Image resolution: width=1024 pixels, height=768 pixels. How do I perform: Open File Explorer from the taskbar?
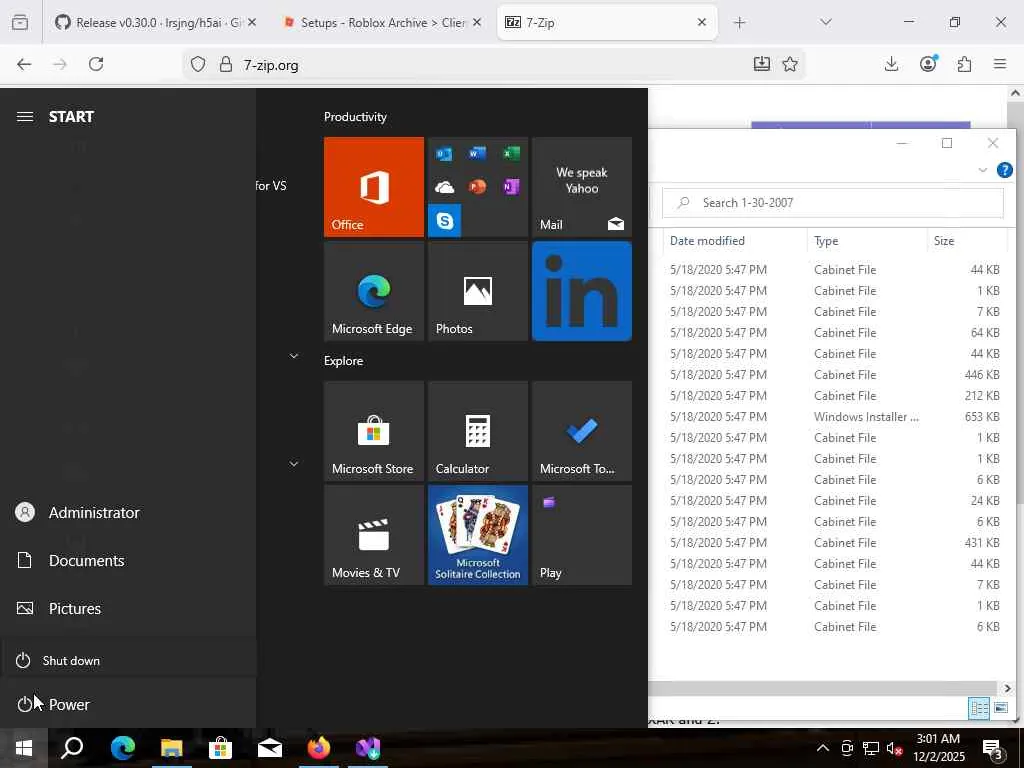(x=172, y=748)
